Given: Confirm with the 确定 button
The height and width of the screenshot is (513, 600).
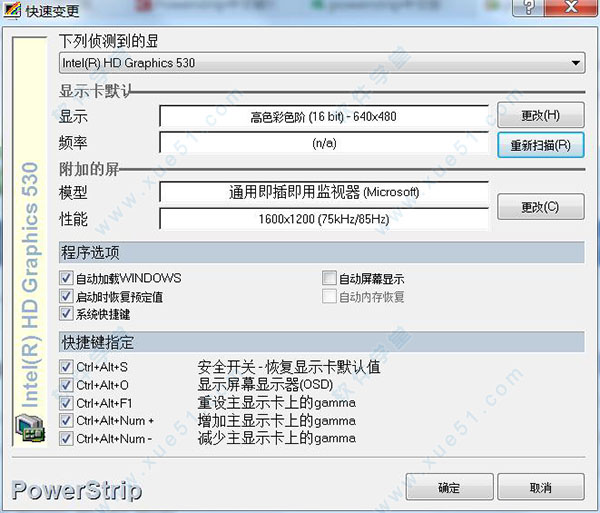Looking at the screenshot, I should [450, 487].
